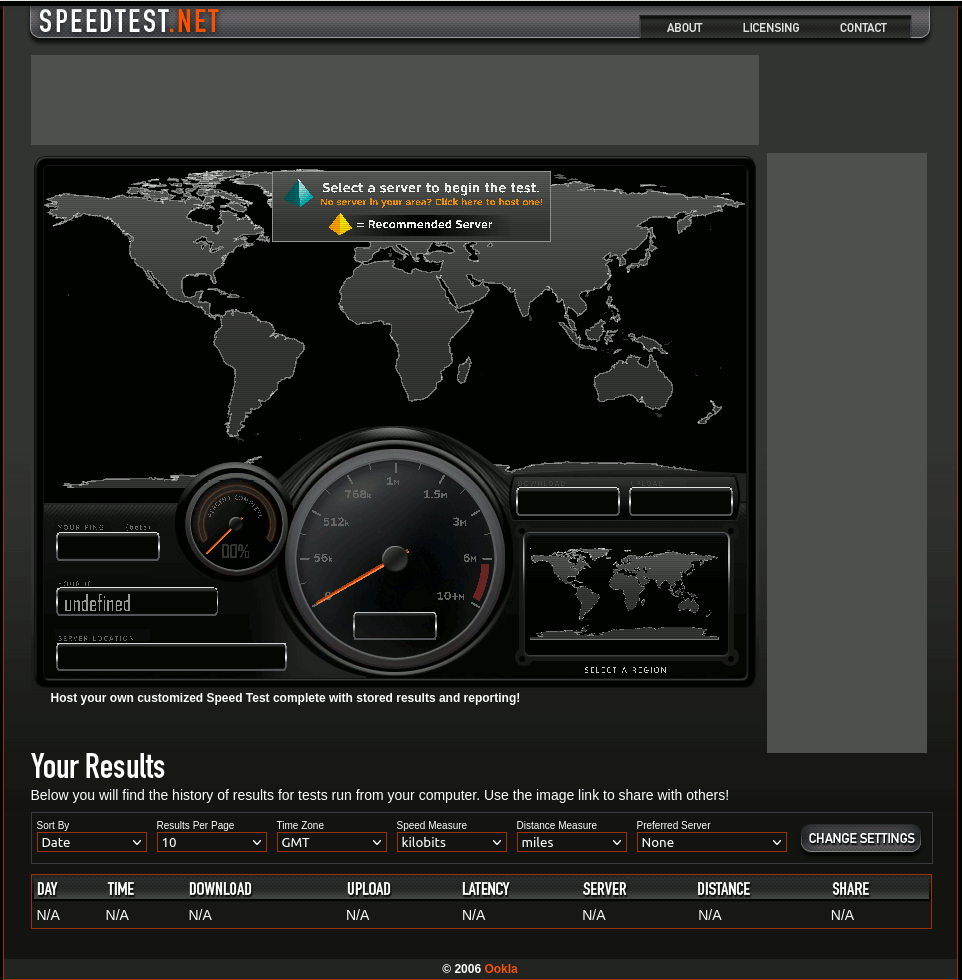Image resolution: width=962 pixels, height=980 pixels.
Task: Click the your ping readout box
Action: point(108,546)
